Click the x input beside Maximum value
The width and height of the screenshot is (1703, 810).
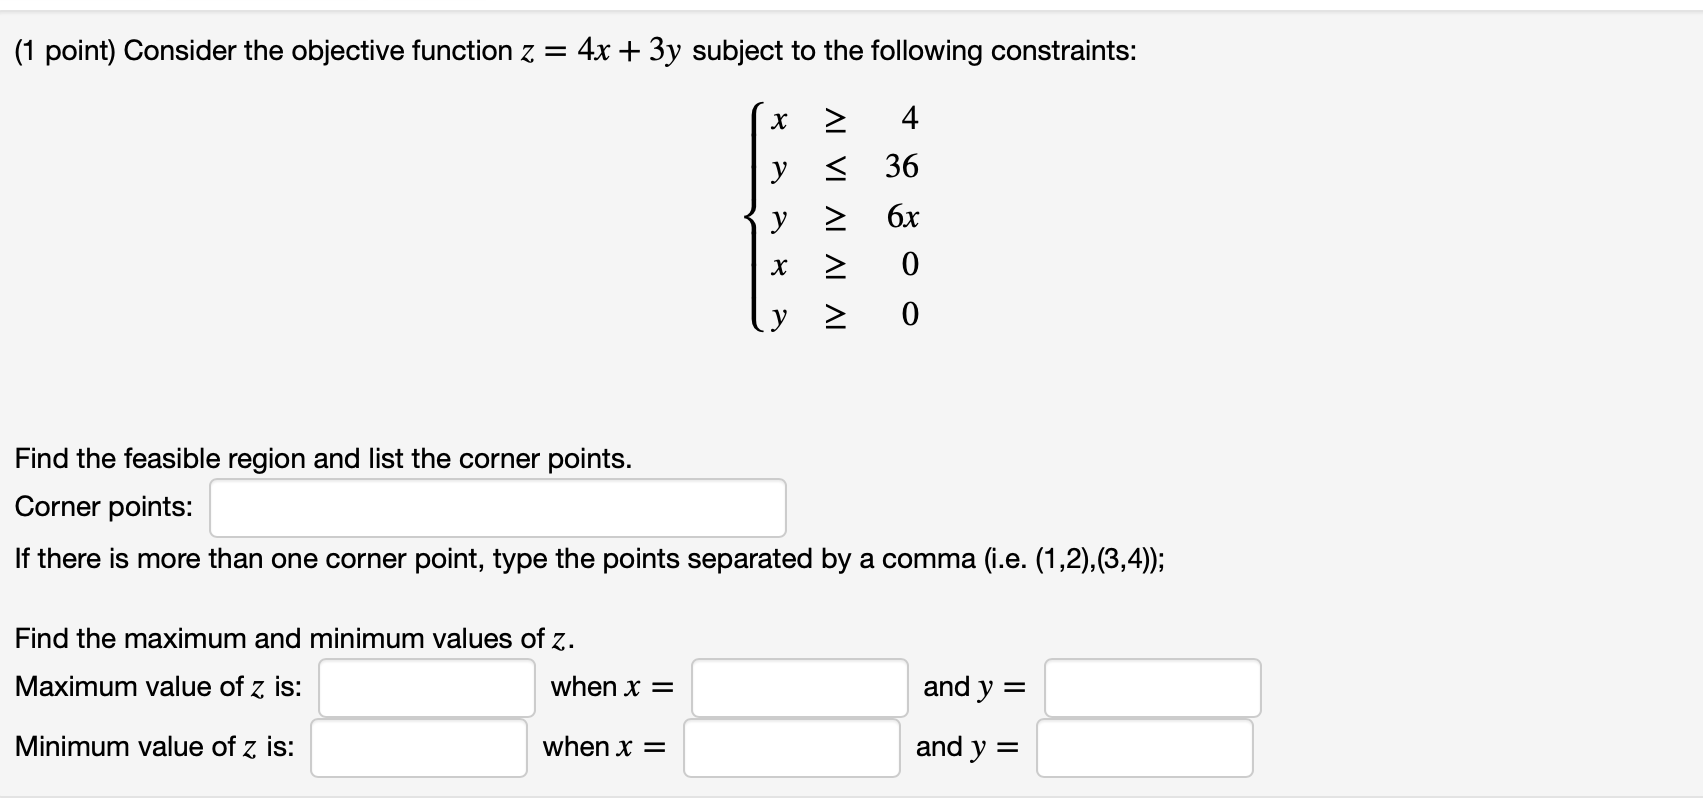pyautogui.click(x=797, y=687)
